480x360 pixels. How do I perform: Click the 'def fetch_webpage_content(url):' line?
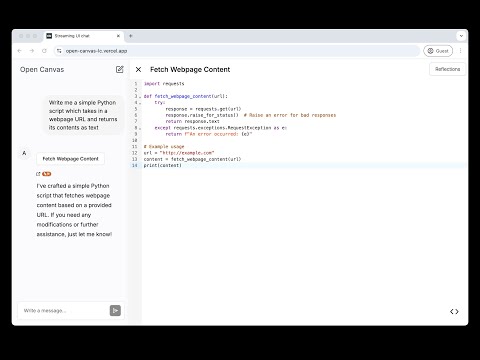pyautogui.click(x=186, y=96)
